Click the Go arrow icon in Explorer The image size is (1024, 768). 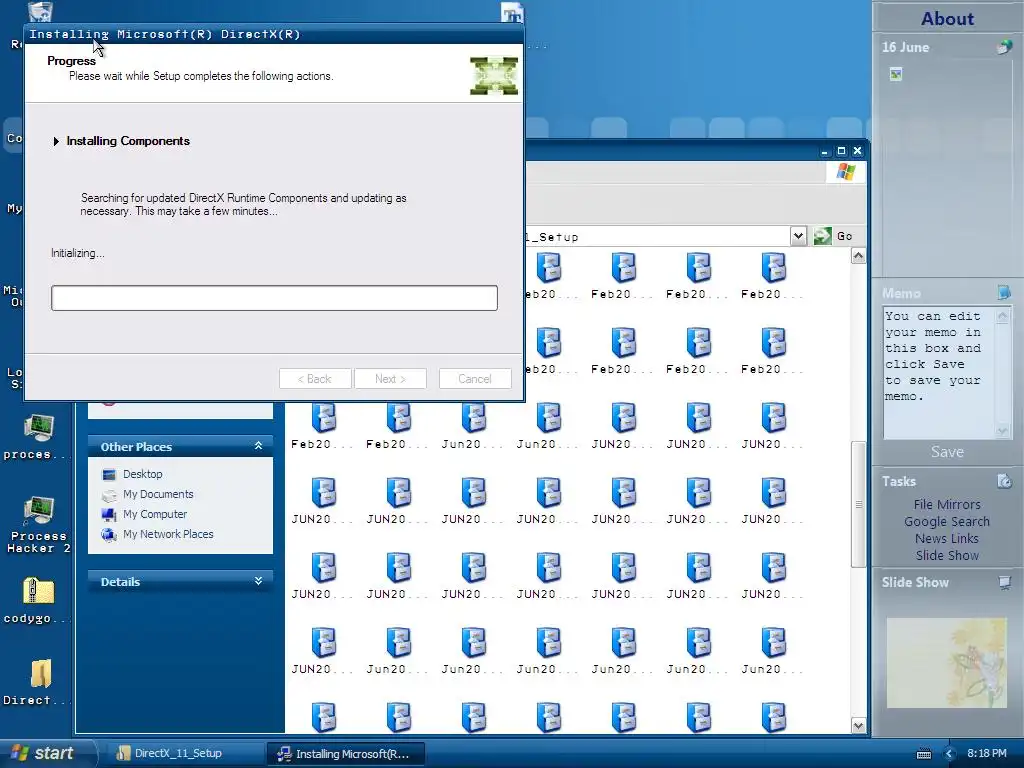point(822,236)
